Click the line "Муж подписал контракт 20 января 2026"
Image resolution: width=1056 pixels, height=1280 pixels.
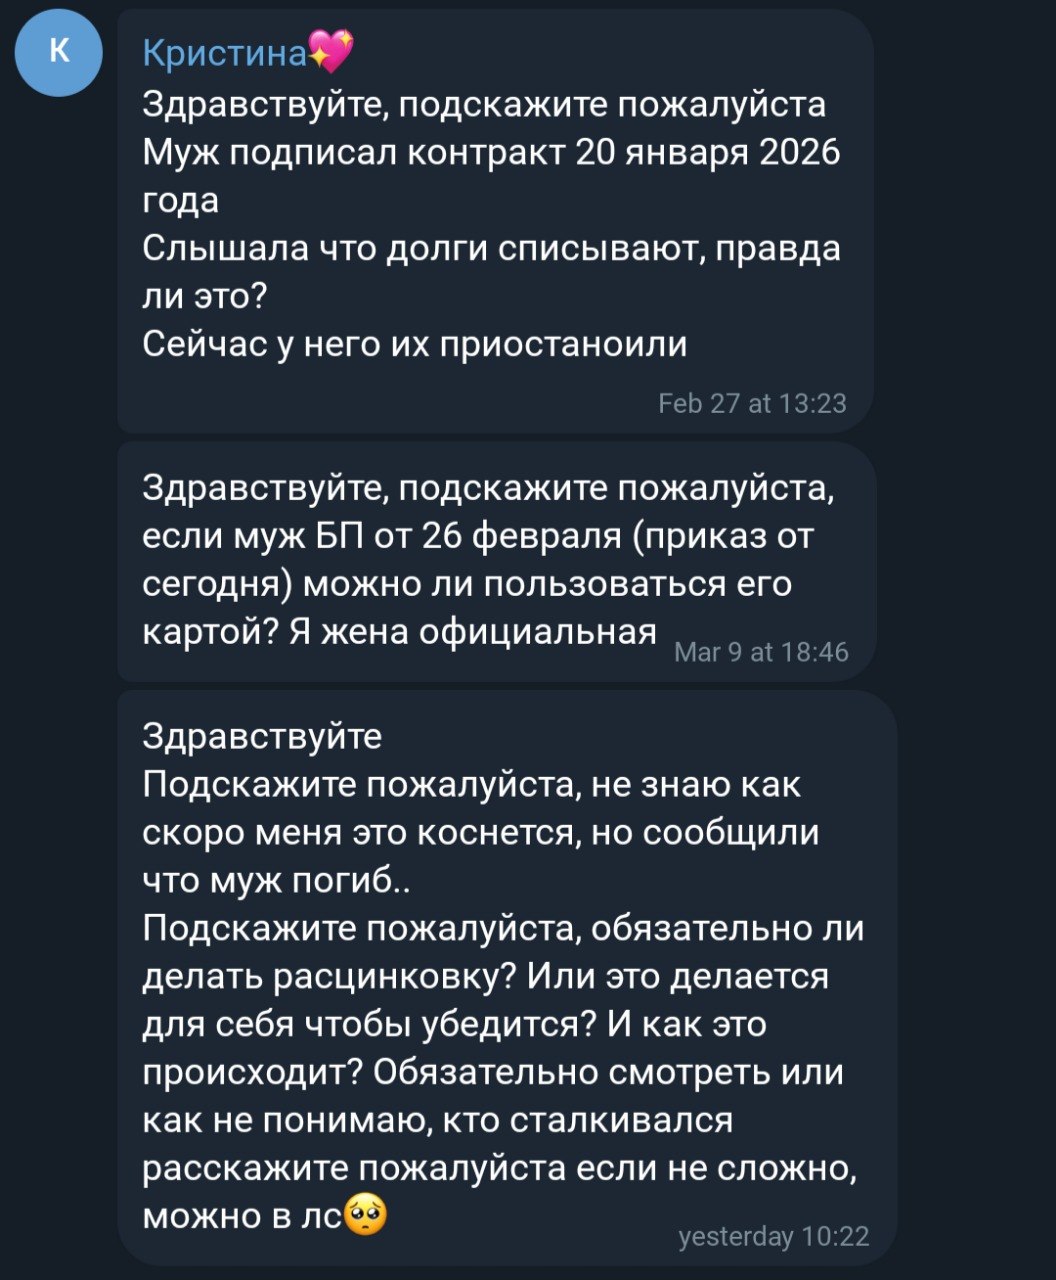point(491,153)
